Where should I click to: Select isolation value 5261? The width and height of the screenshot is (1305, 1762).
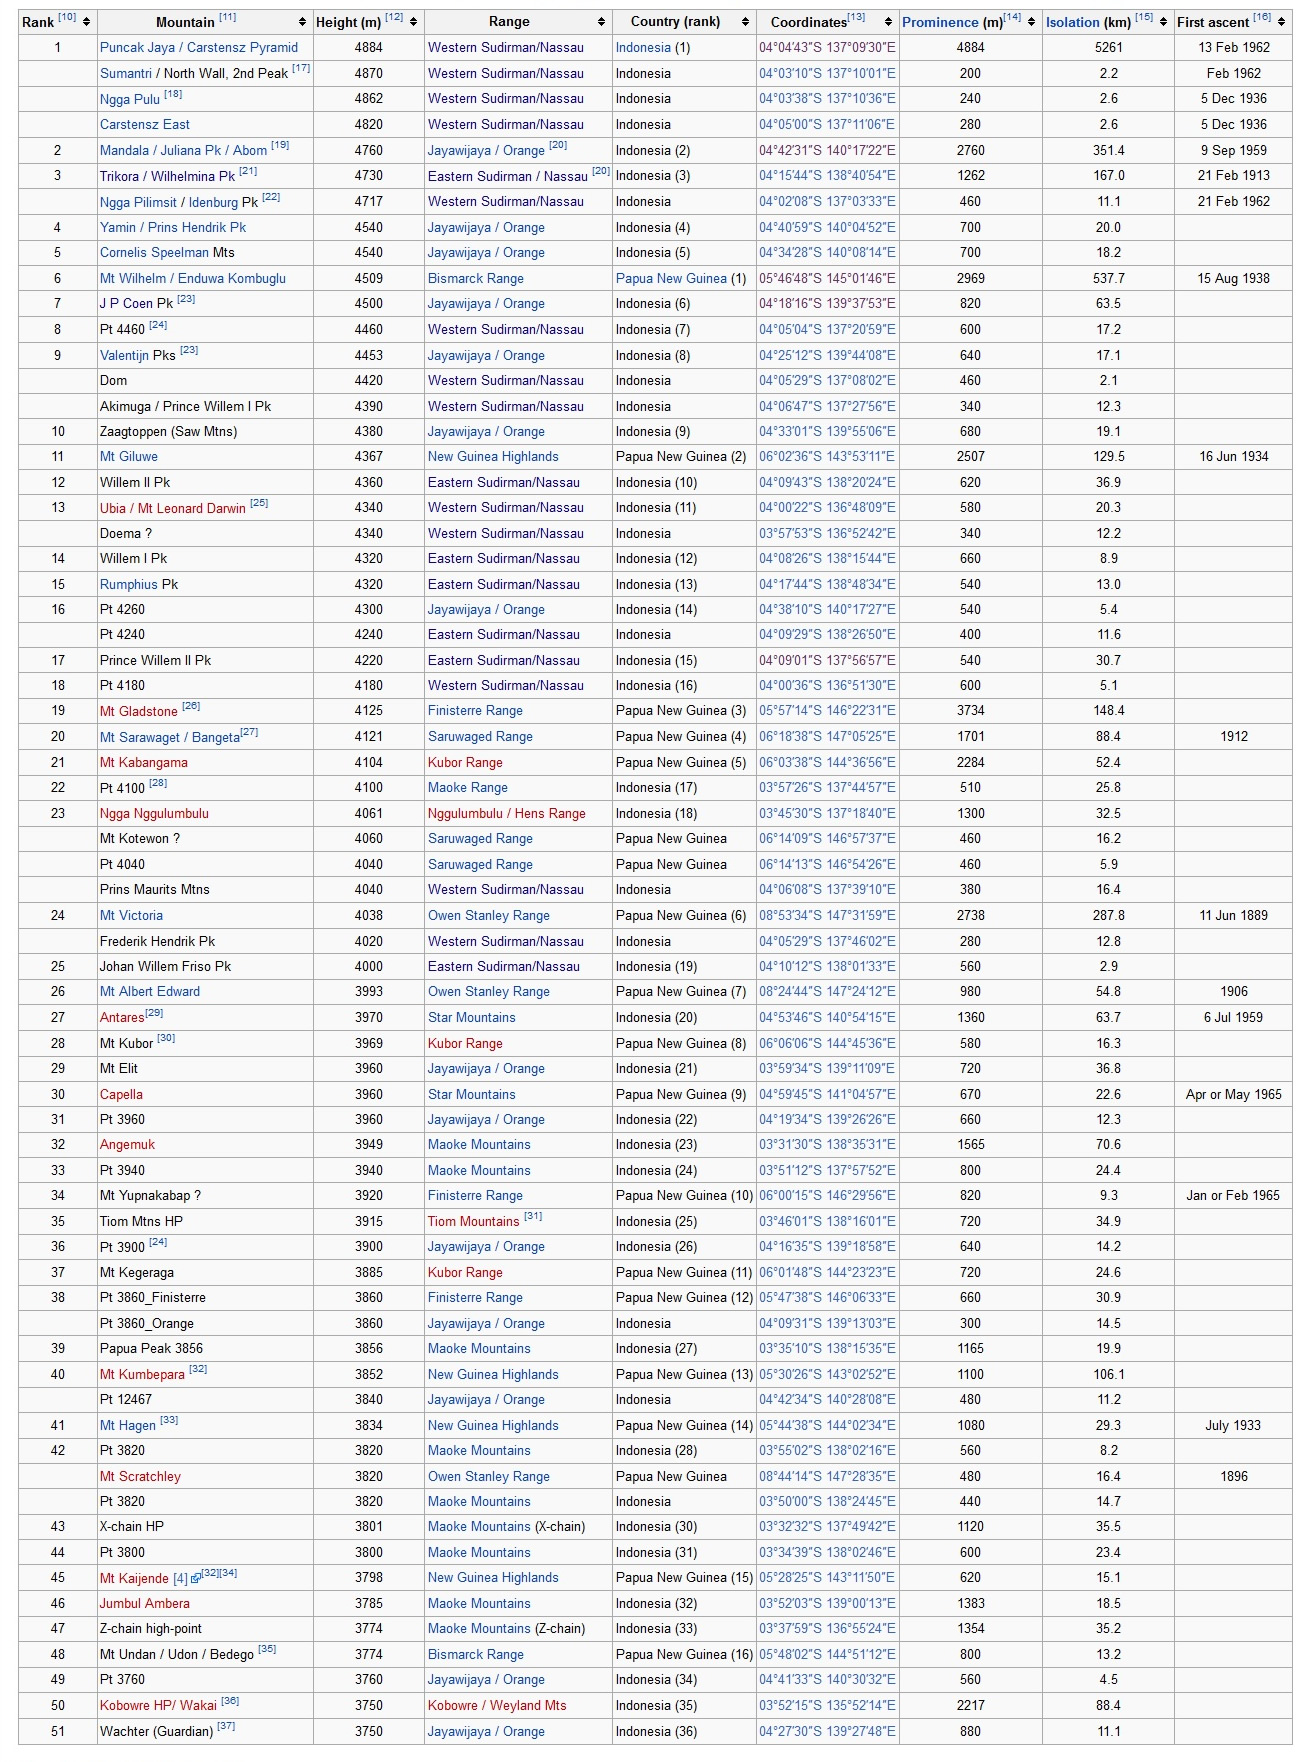pos(1108,47)
